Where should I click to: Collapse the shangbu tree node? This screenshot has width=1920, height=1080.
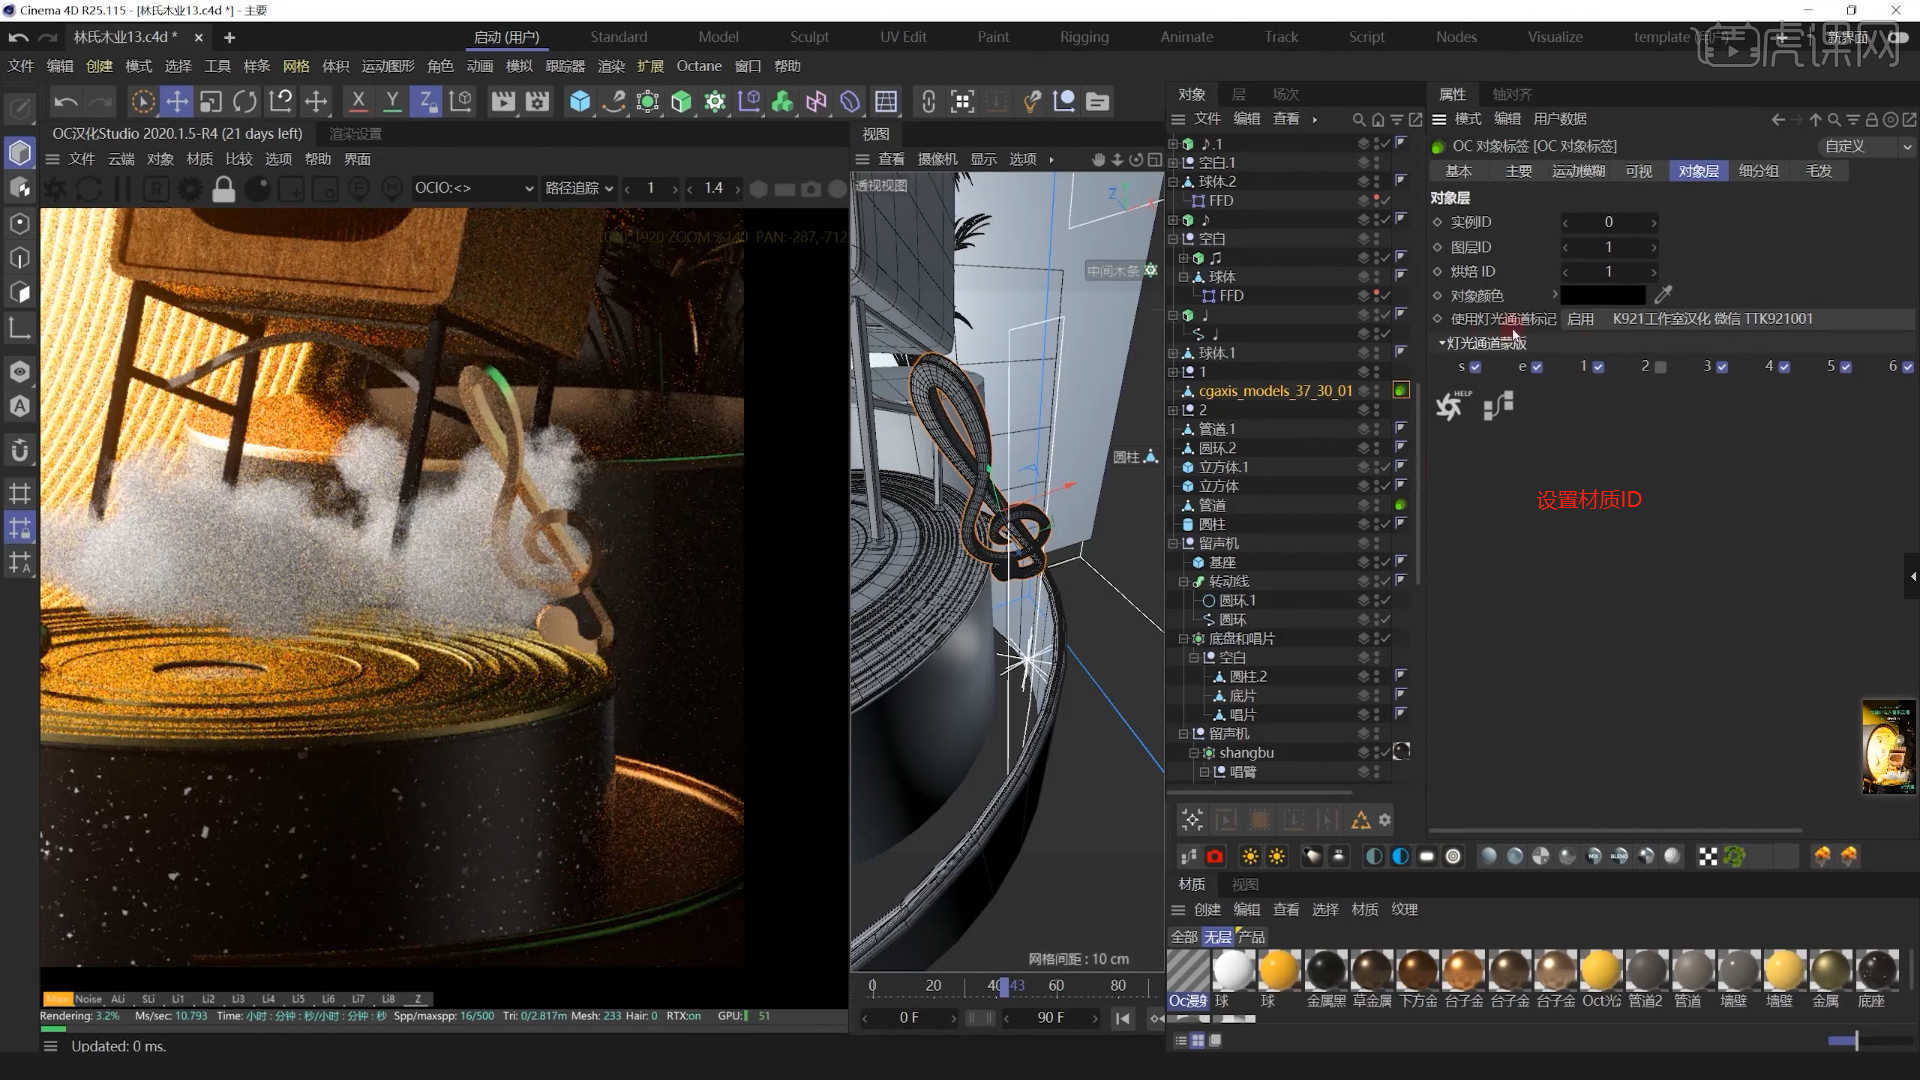1193,753
